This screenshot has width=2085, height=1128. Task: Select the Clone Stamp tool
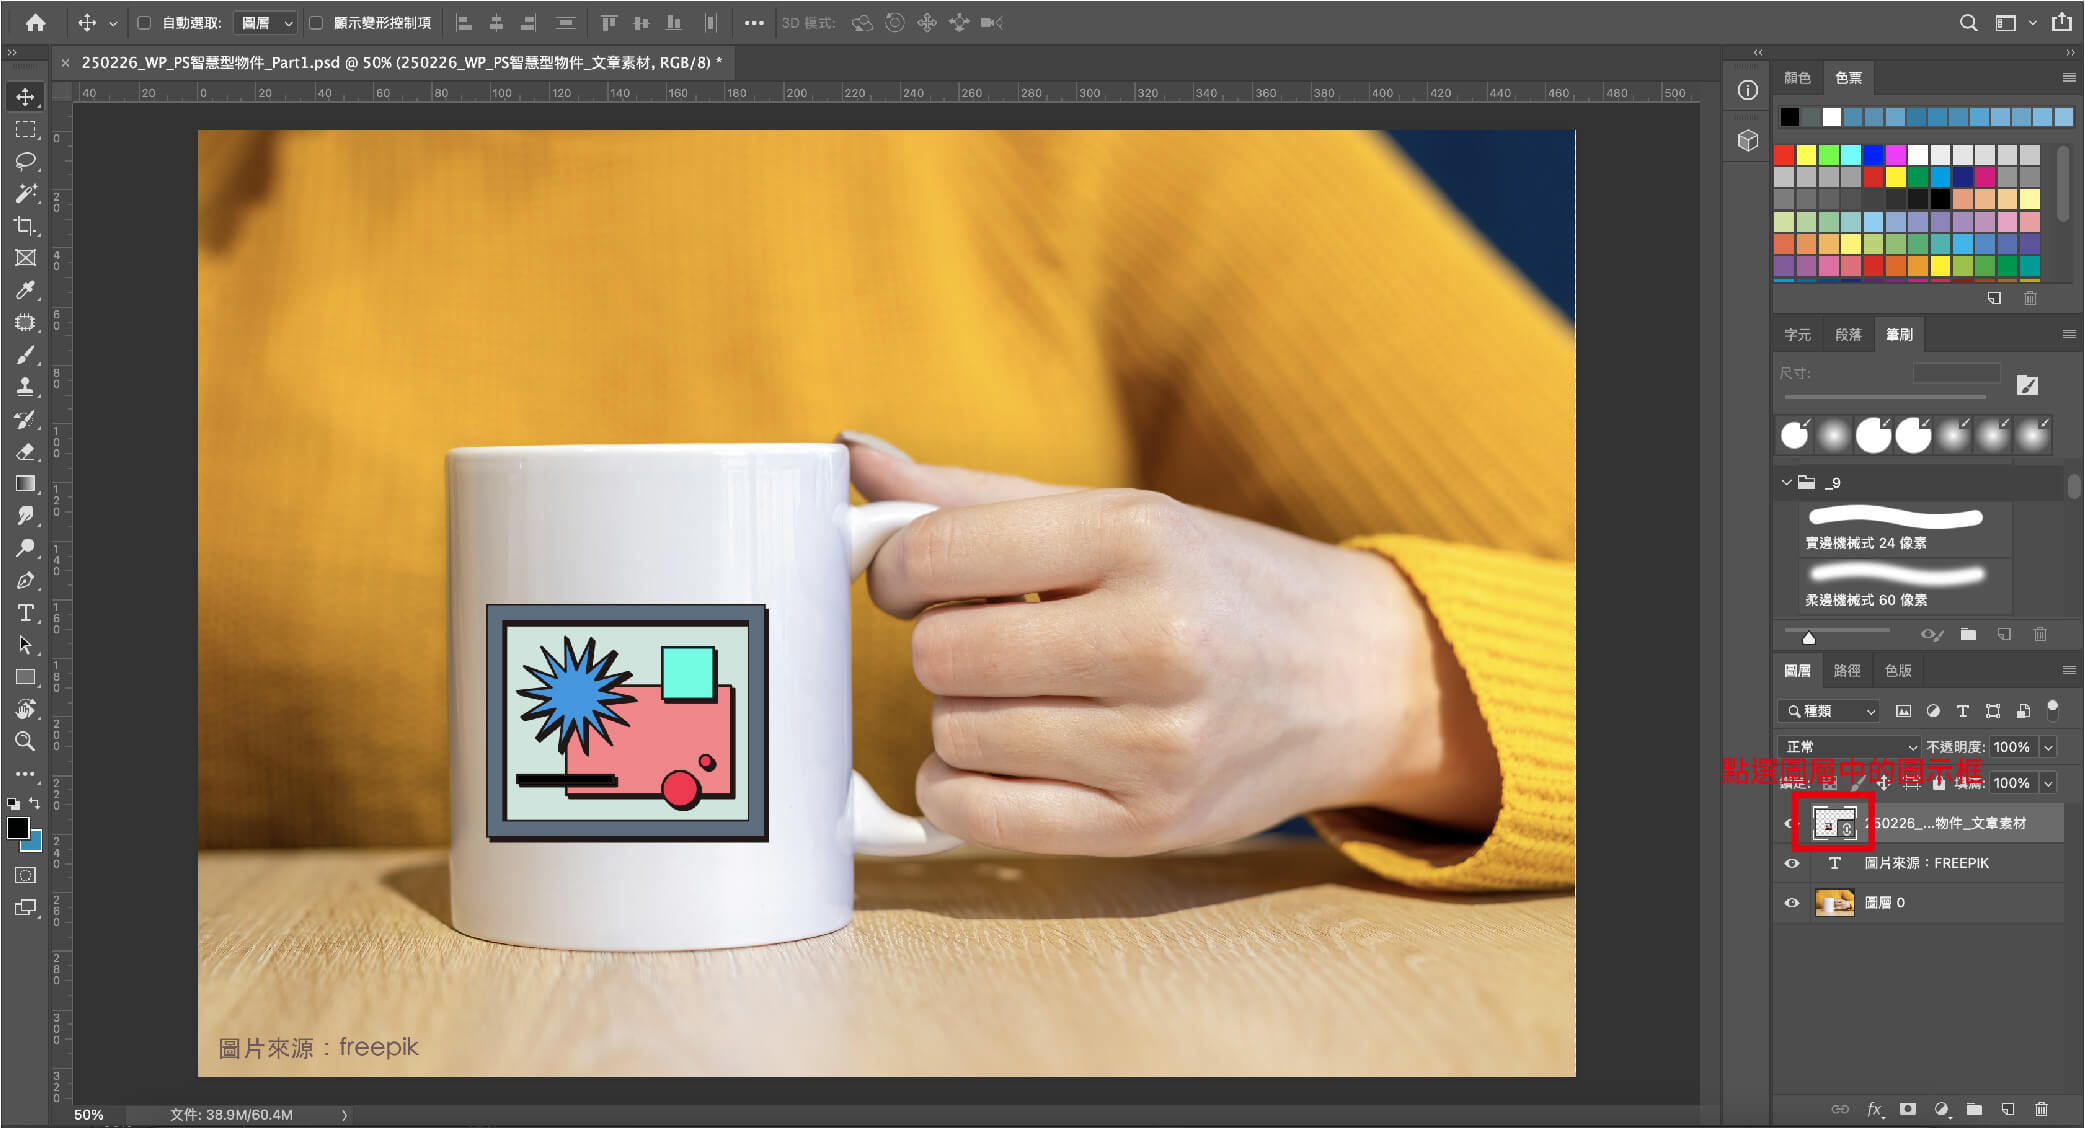(x=25, y=387)
